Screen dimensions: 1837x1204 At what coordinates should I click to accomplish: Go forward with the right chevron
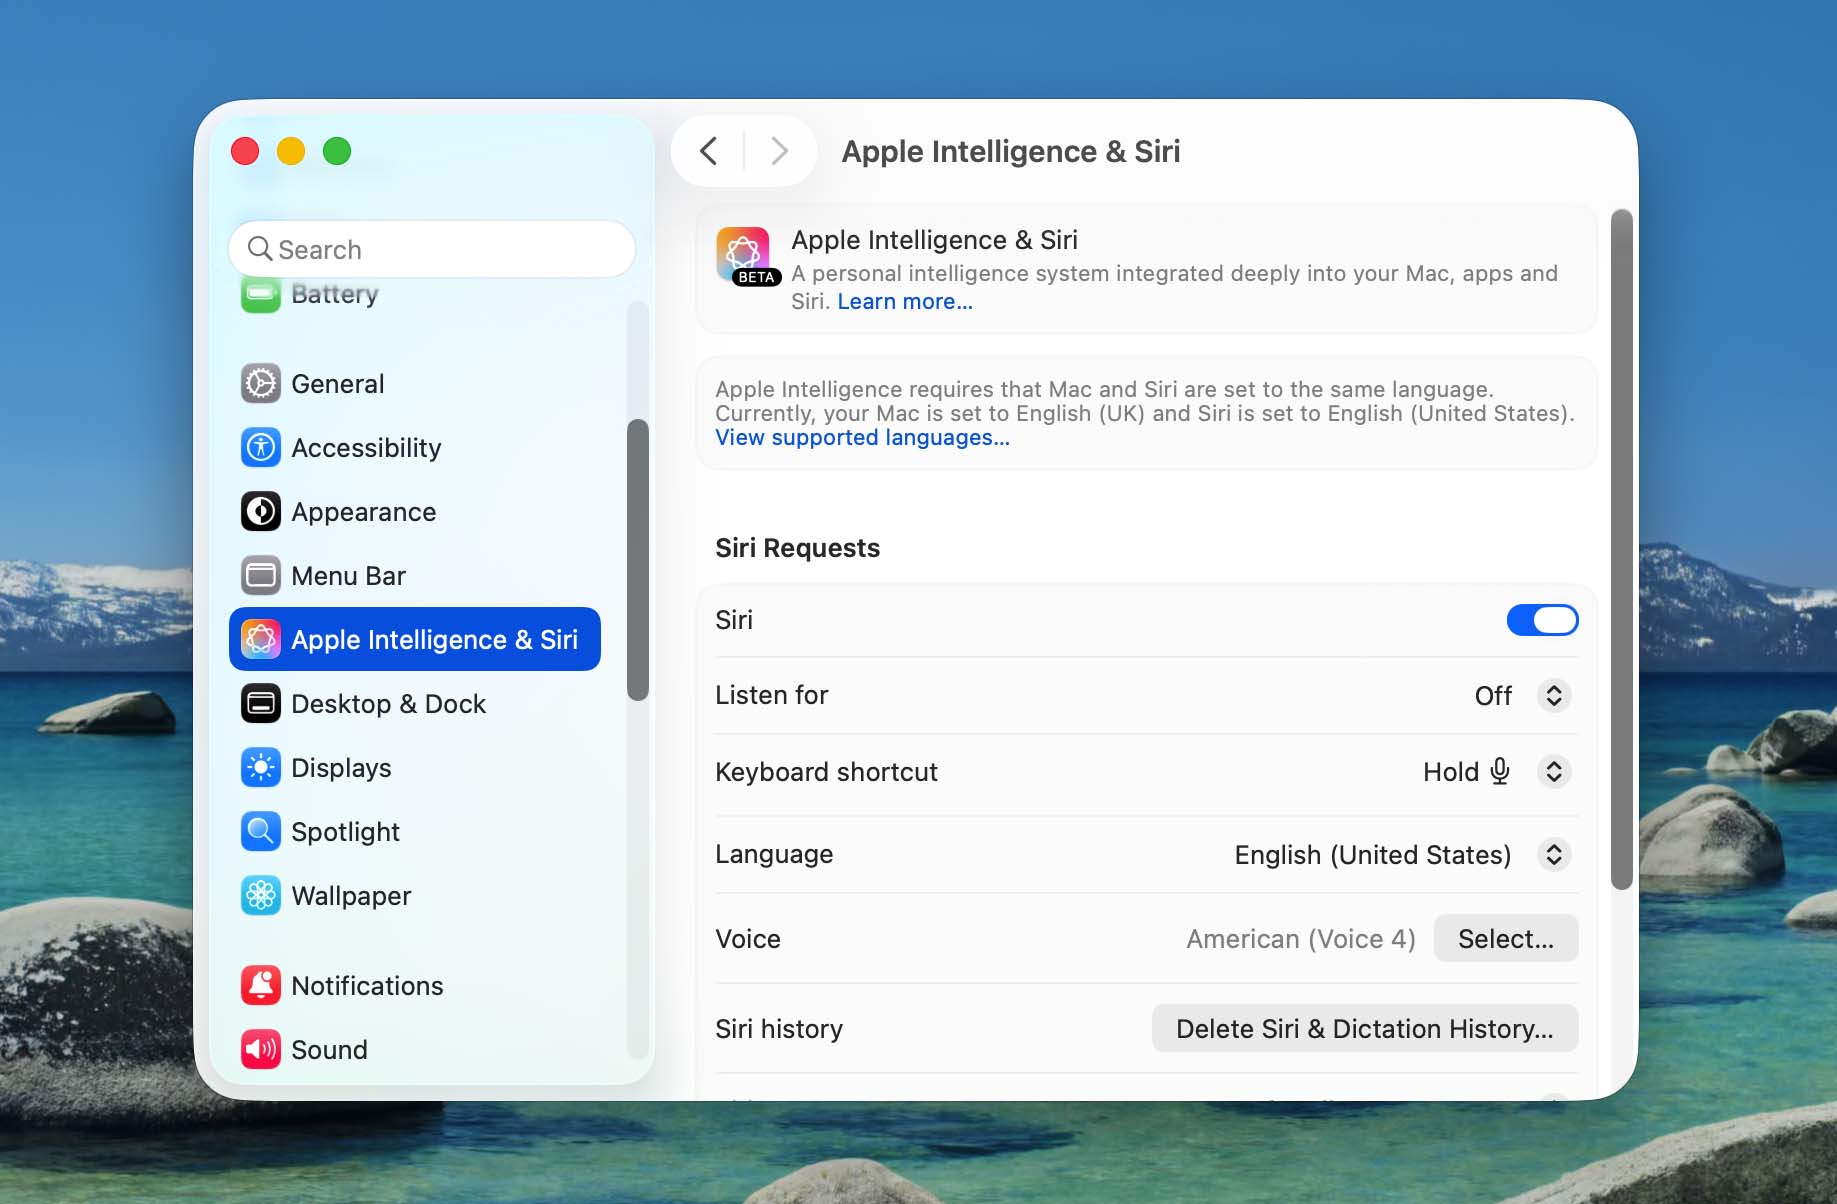click(780, 151)
